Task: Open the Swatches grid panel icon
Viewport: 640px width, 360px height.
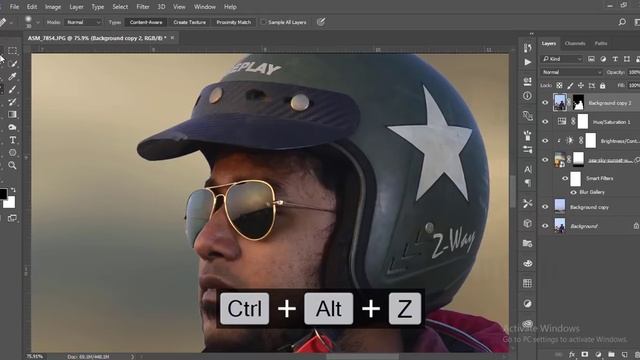Action: tap(527, 283)
